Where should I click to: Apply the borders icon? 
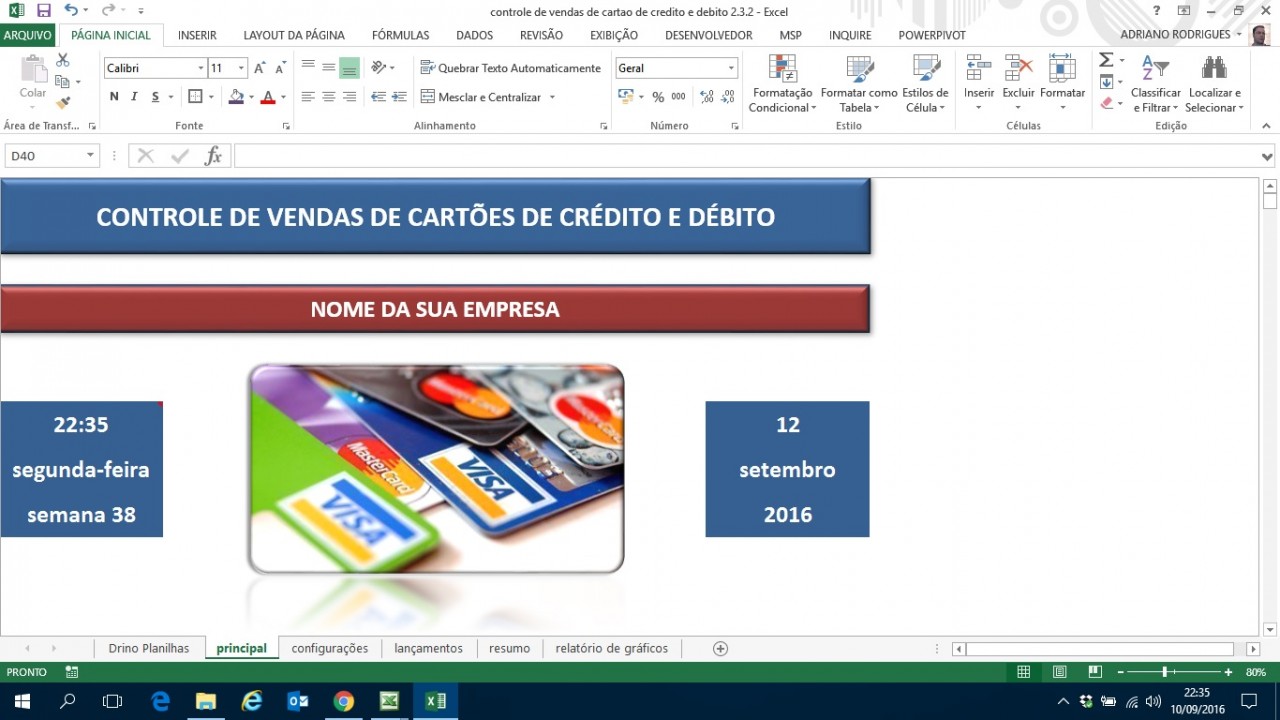click(195, 97)
